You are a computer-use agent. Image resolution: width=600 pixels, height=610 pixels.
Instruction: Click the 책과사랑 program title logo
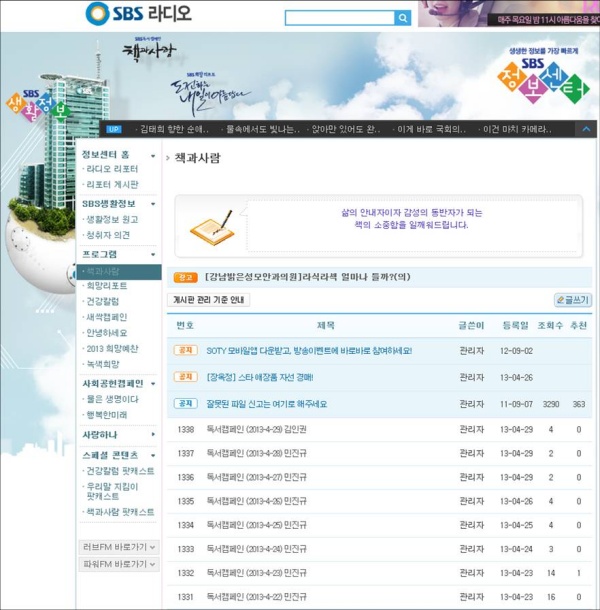pyautogui.click(x=149, y=49)
